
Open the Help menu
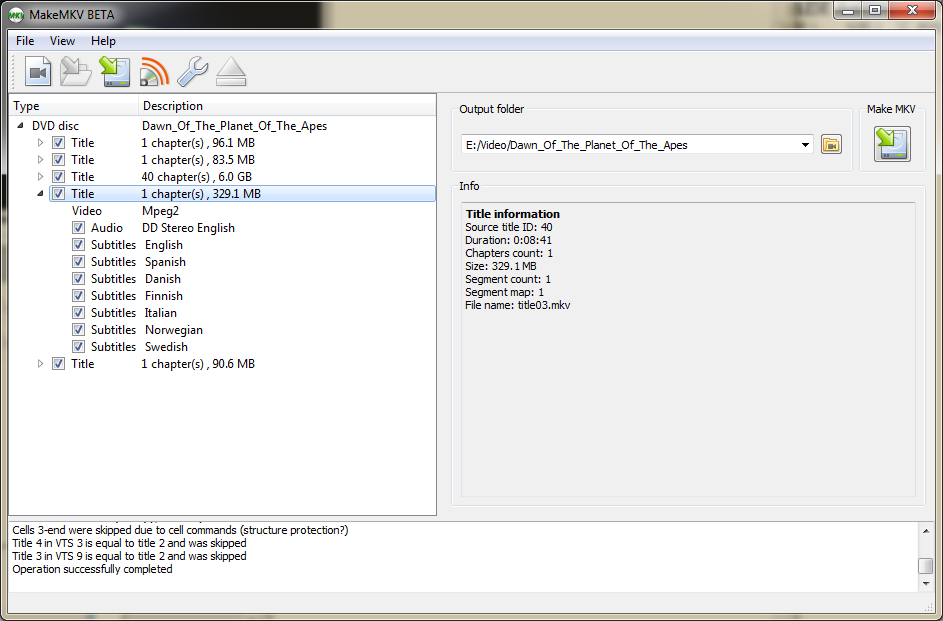coord(102,41)
